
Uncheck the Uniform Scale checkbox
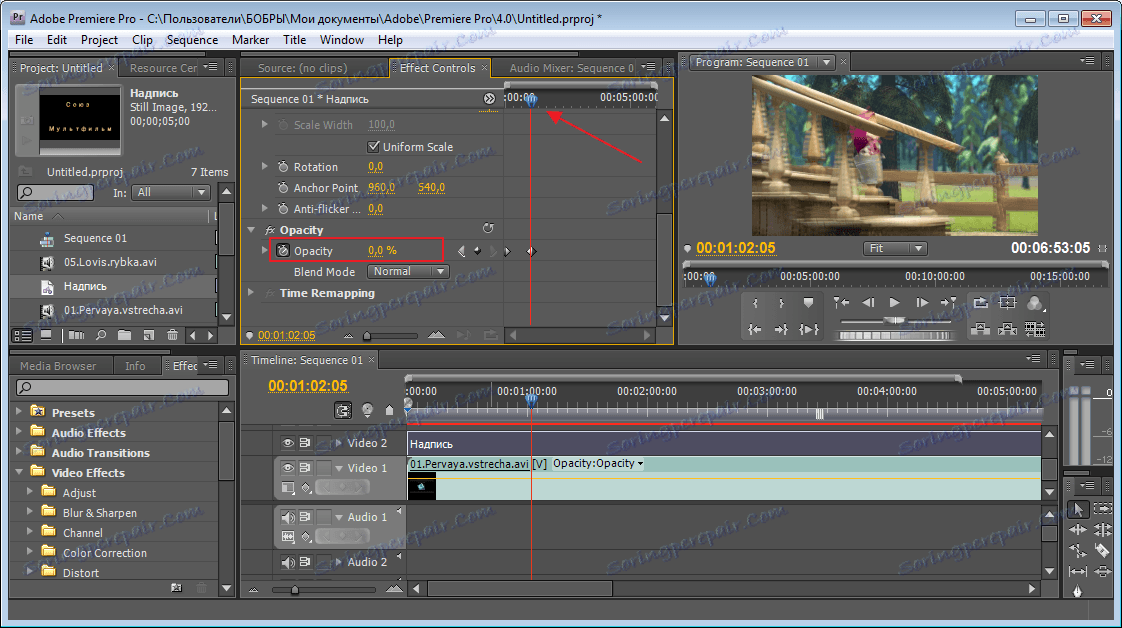(x=374, y=147)
